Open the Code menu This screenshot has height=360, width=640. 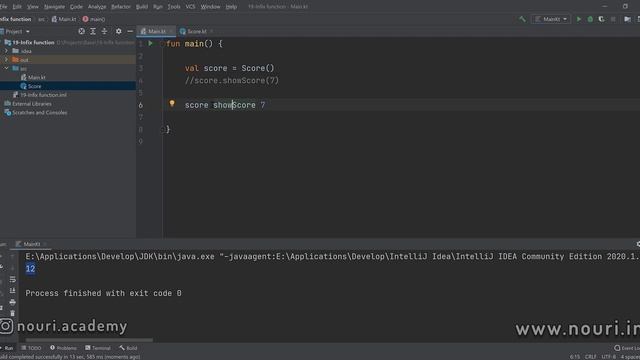[x=76, y=7]
